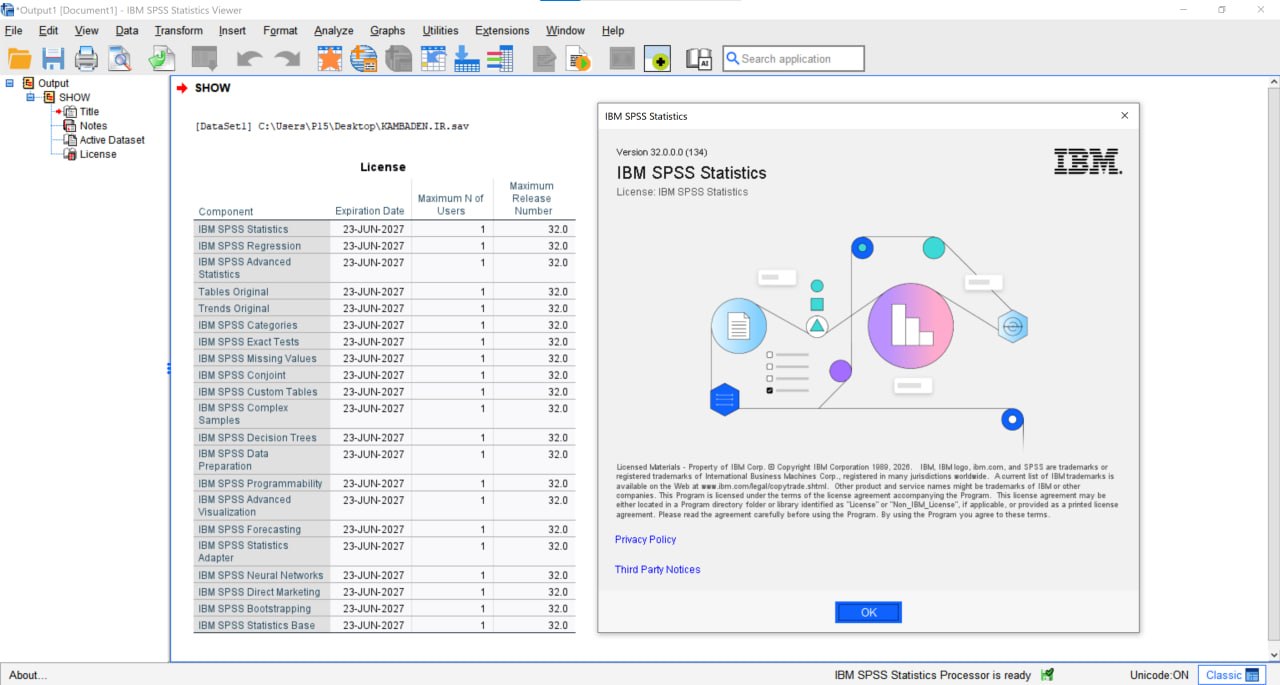1280x685 pixels.
Task: Click the pane splitter handle between outline and output
Action: point(169,369)
